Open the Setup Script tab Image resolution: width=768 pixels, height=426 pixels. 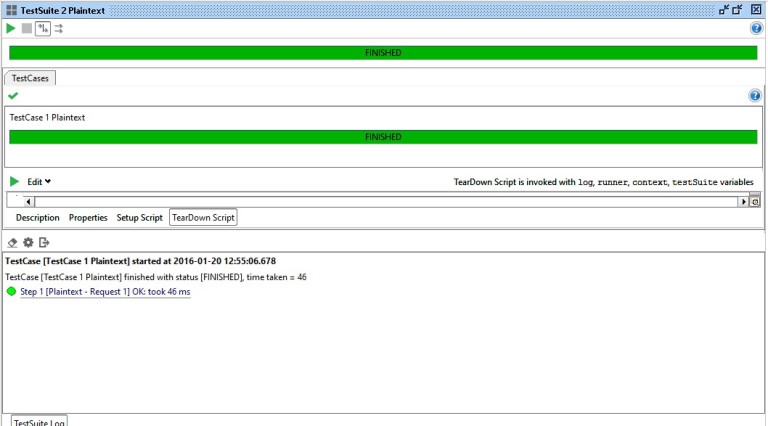click(140, 217)
